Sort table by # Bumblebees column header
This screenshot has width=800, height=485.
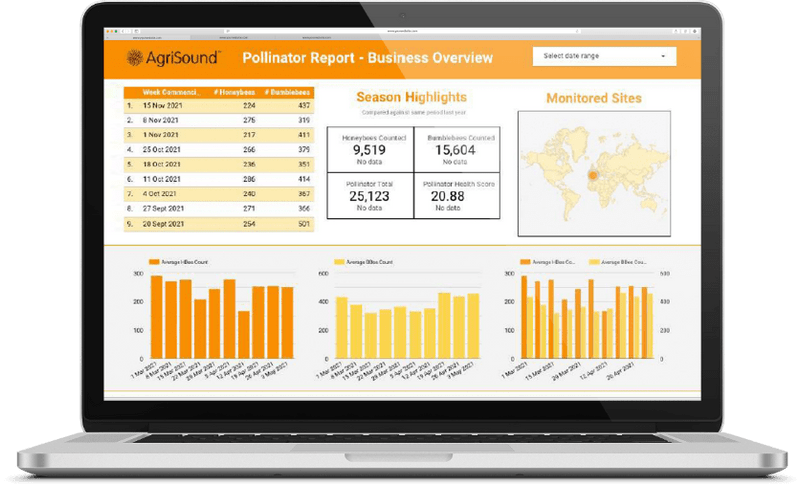[289, 92]
